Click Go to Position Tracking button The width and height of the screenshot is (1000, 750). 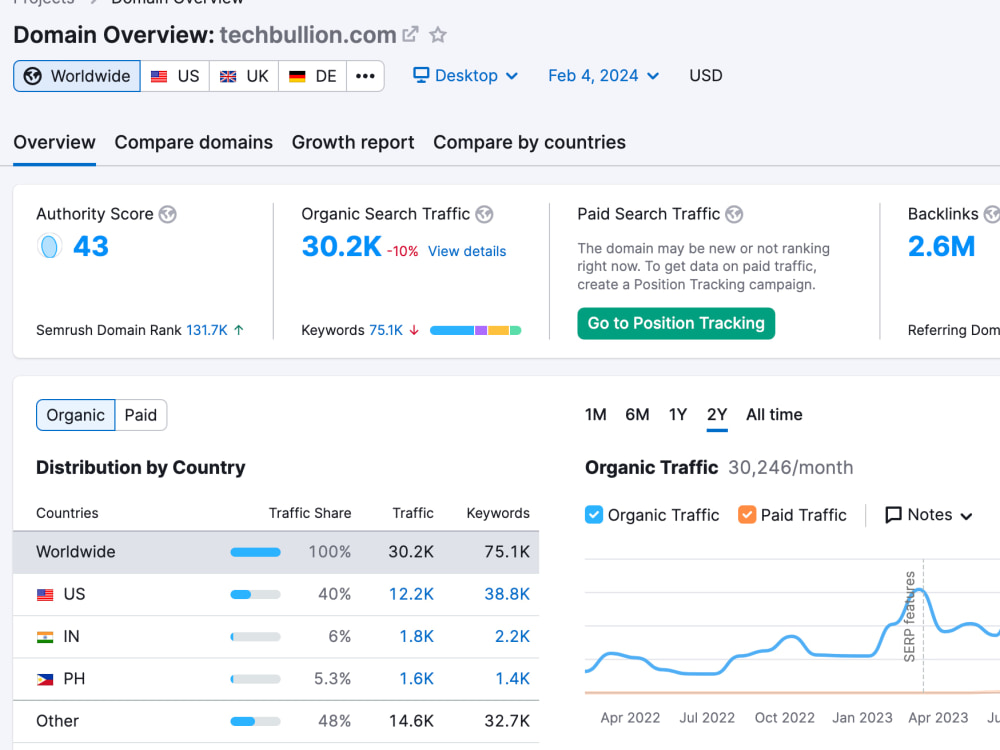676,323
